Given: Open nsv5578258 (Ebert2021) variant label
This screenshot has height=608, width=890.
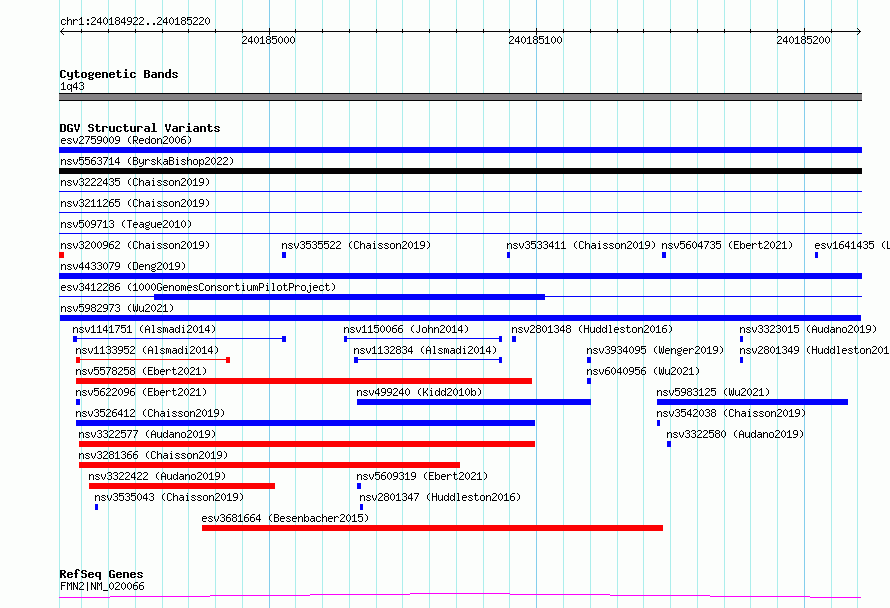Looking at the screenshot, I should tap(141, 371).
